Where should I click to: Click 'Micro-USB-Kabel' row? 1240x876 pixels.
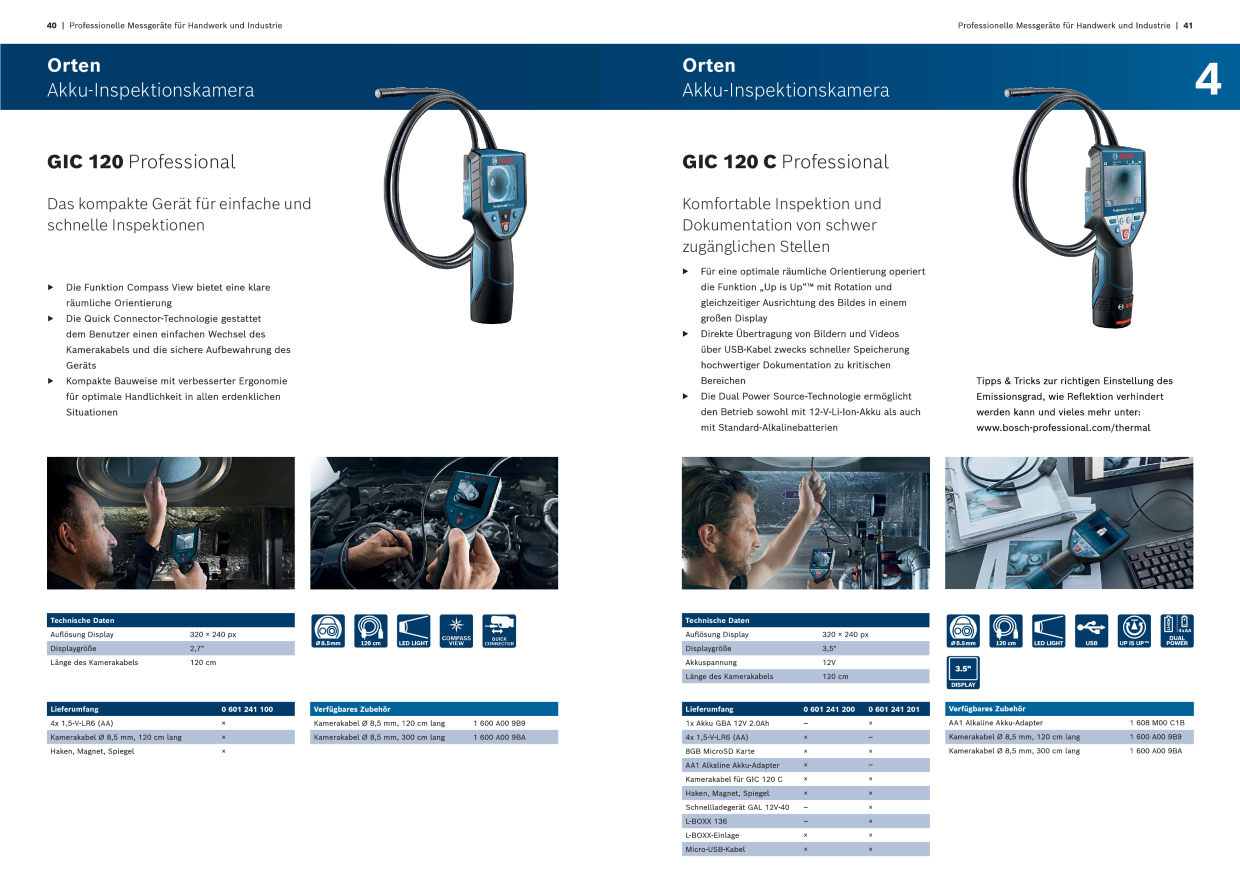point(806,849)
